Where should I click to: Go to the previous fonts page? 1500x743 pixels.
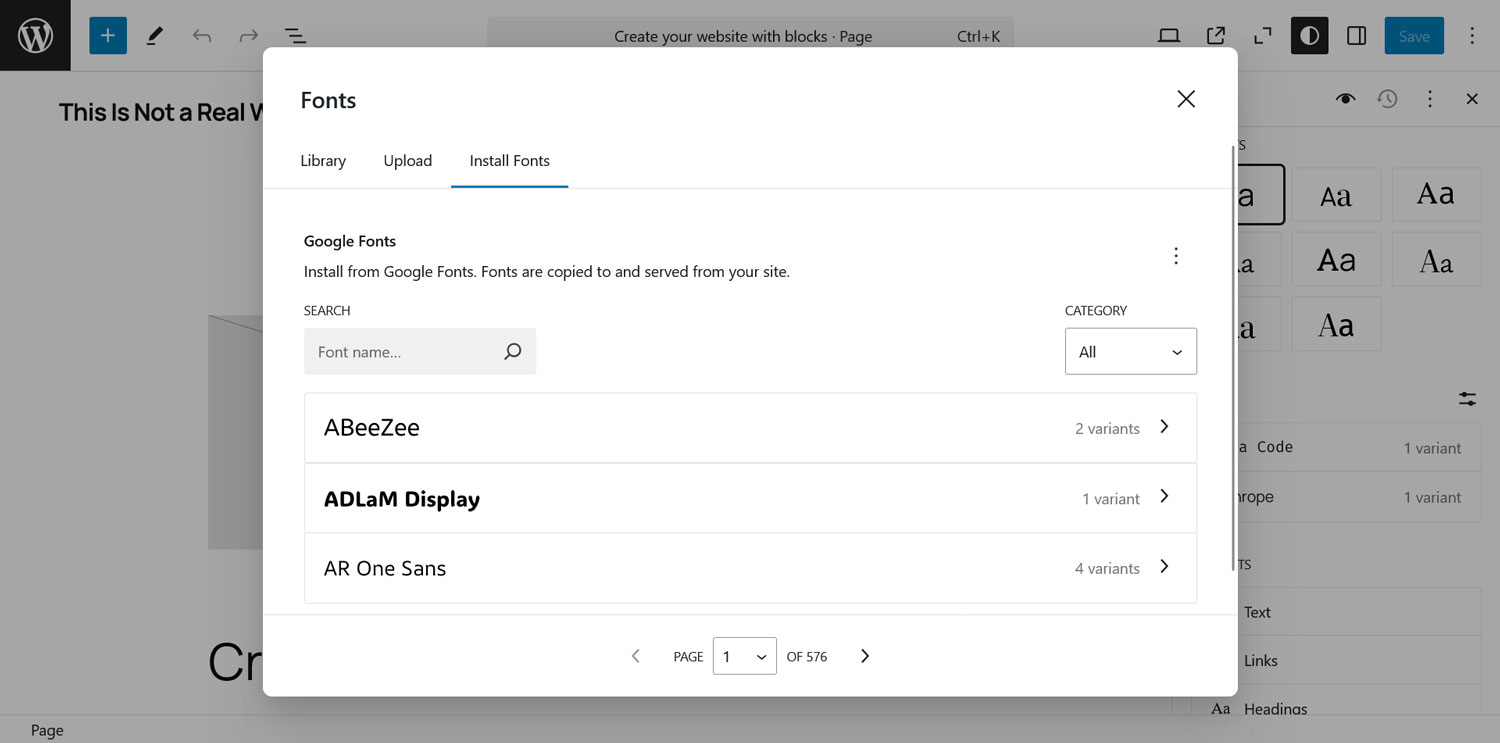tap(635, 656)
